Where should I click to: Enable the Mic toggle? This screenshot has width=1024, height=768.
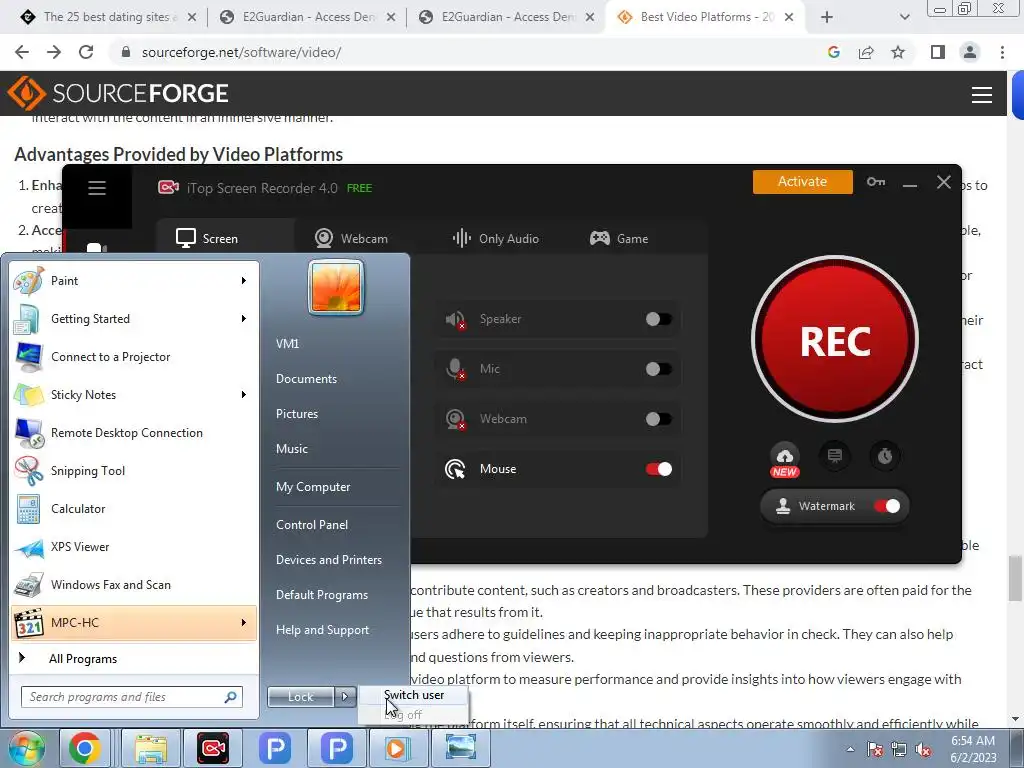pyautogui.click(x=658, y=369)
